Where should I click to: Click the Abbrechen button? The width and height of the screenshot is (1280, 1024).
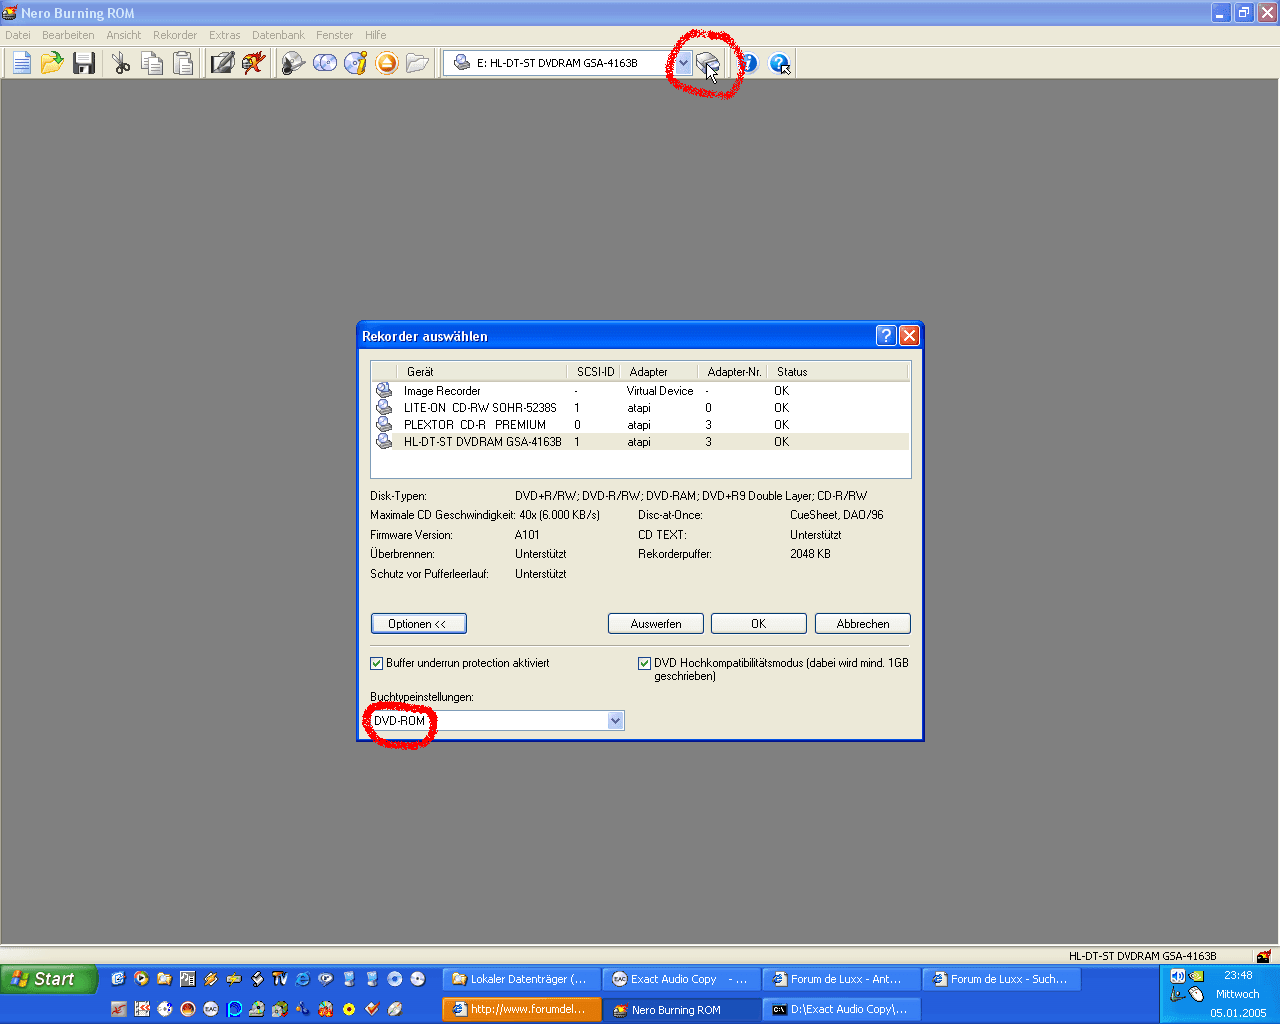point(863,623)
